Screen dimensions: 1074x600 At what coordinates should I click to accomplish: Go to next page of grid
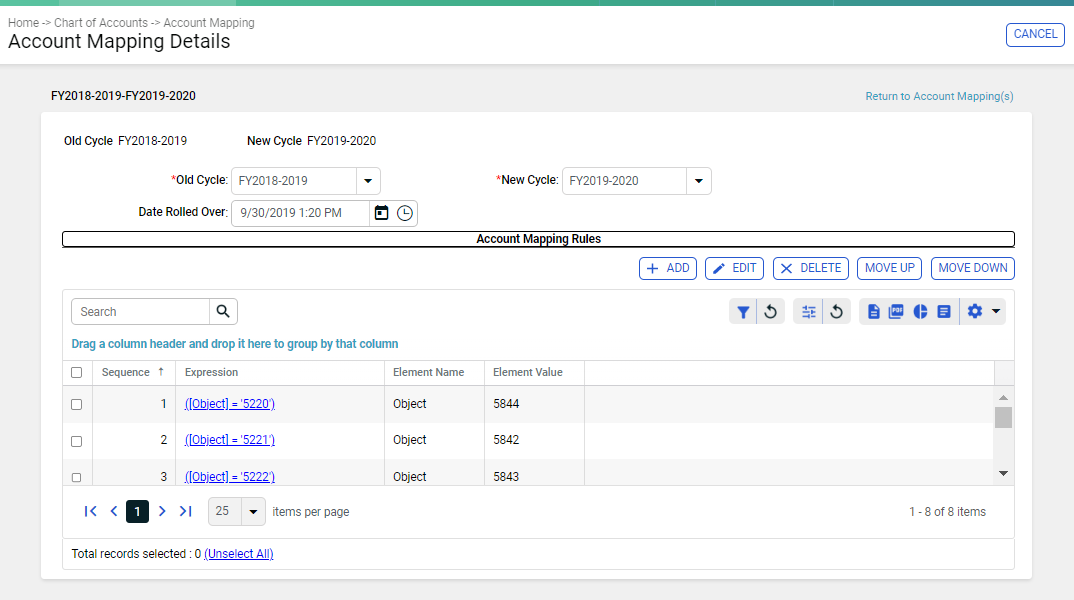click(162, 511)
